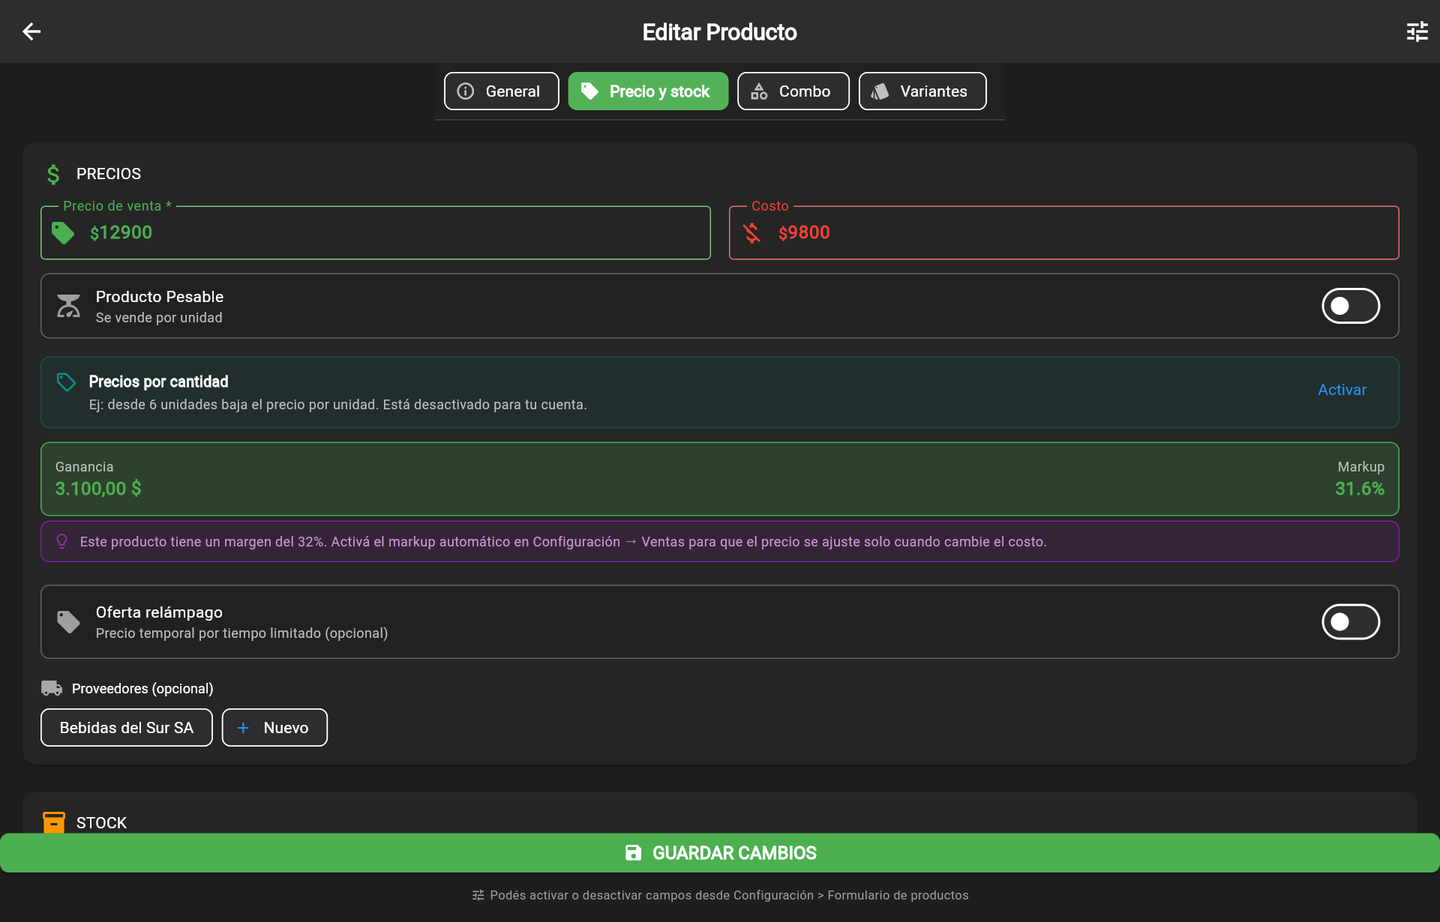Open the Combo tab
Viewport: 1440px width, 922px height.
tap(793, 91)
